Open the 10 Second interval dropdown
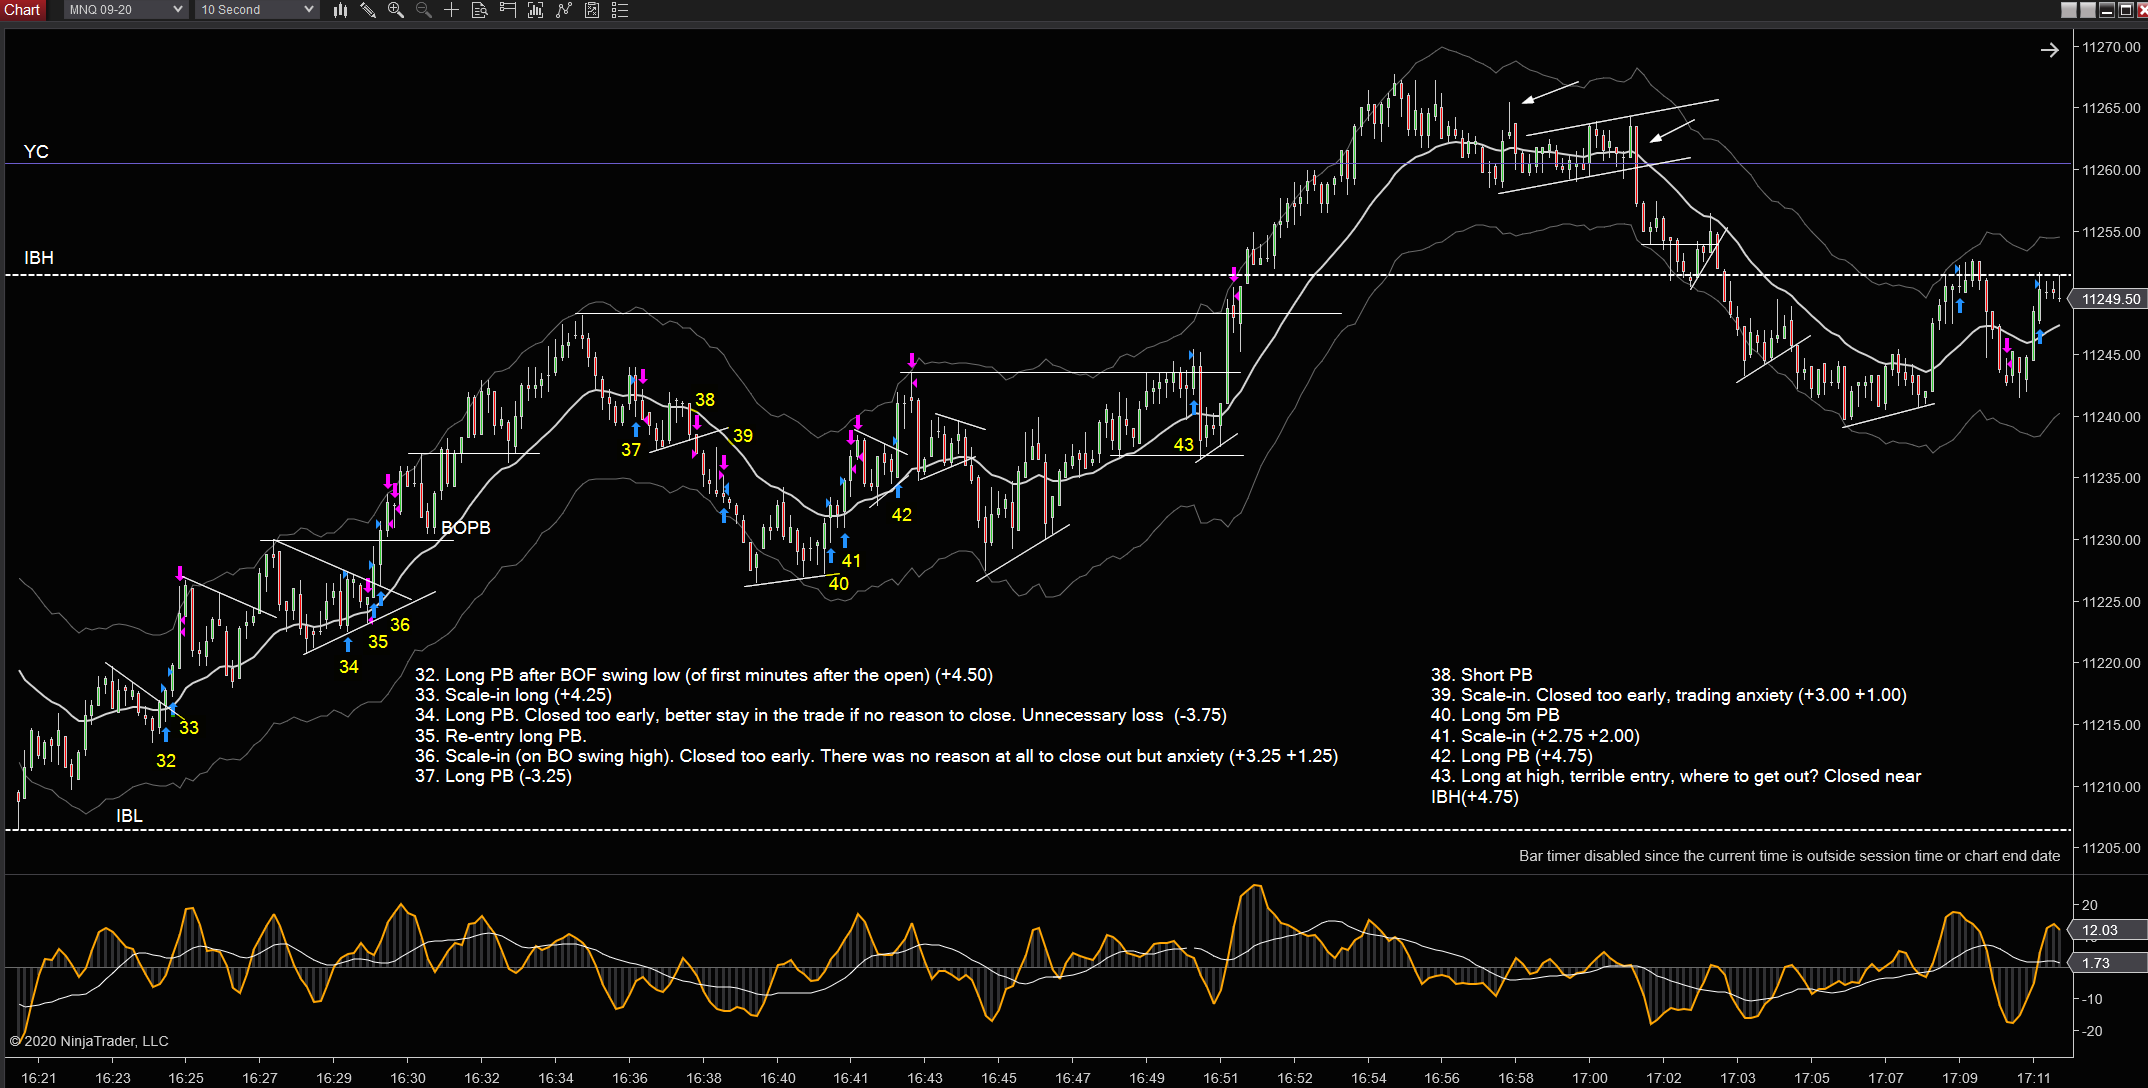Screen dimensions: 2148x1088 (x=256, y=10)
